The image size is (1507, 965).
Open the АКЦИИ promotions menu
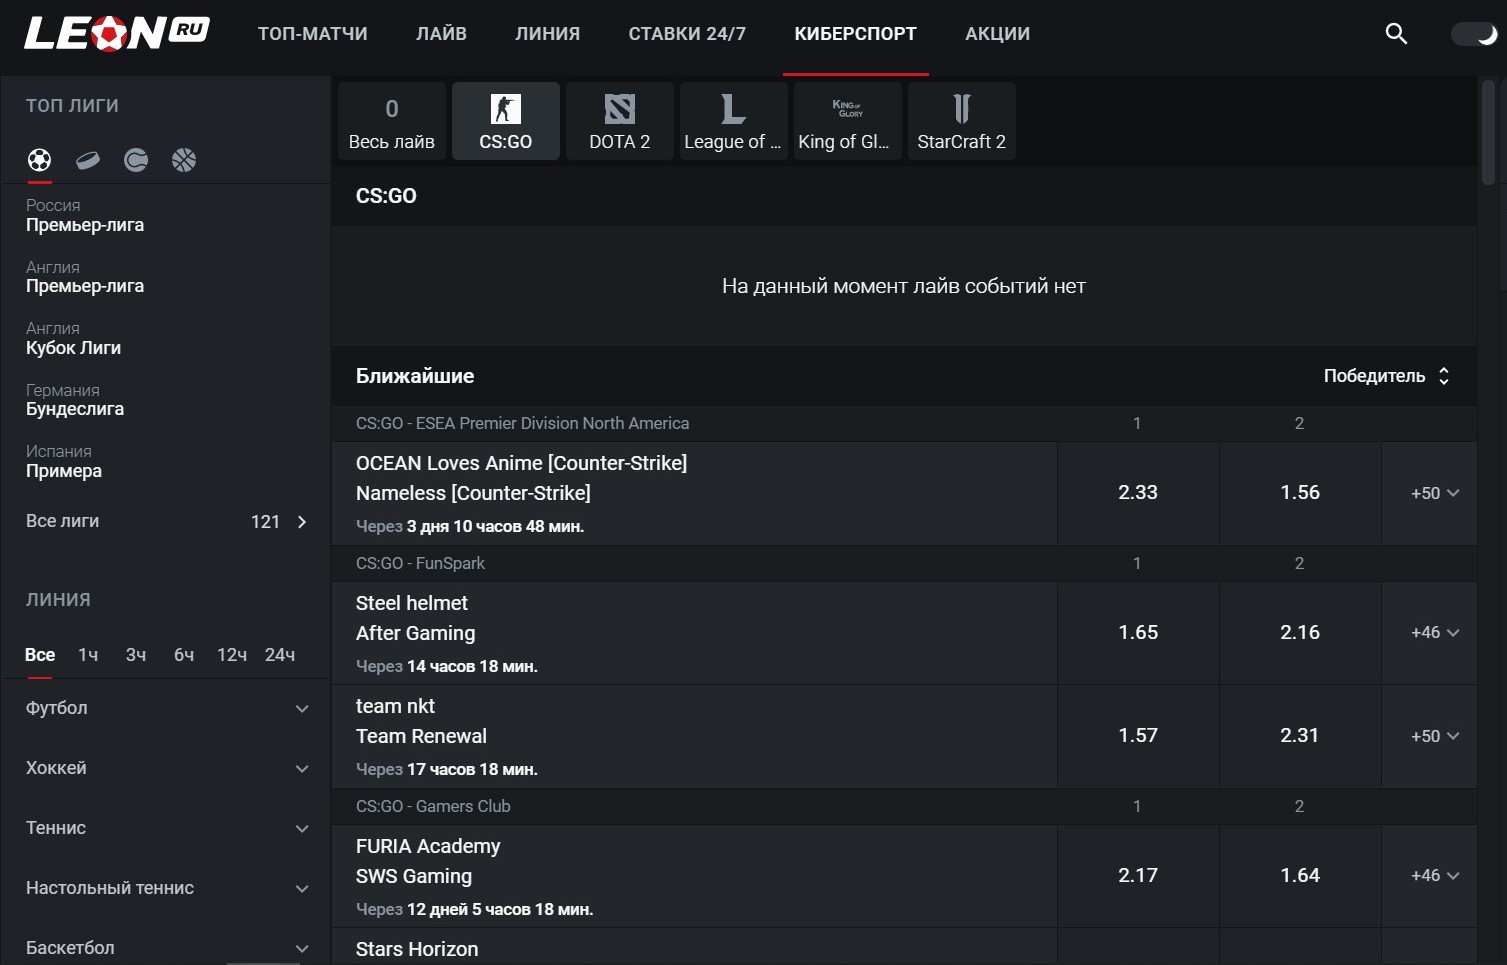tap(998, 34)
